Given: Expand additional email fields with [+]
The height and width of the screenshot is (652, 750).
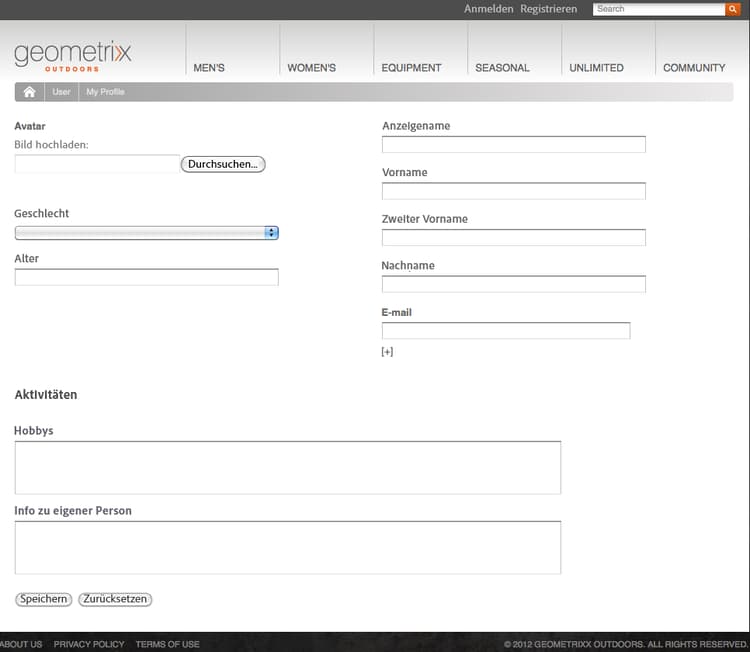Looking at the screenshot, I should click(387, 352).
